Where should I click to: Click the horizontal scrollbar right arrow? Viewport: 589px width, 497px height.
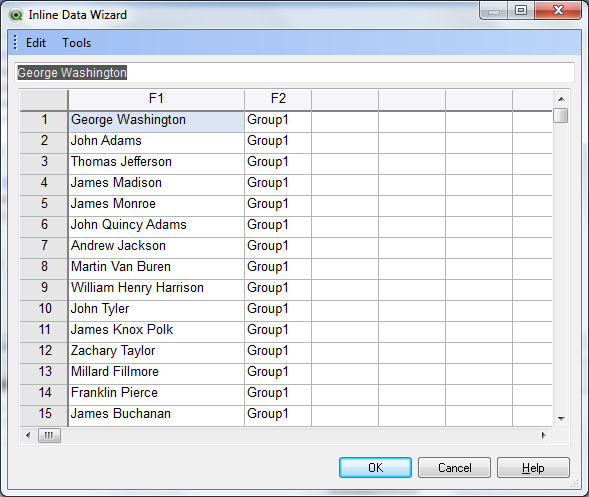pyautogui.click(x=543, y=435)
